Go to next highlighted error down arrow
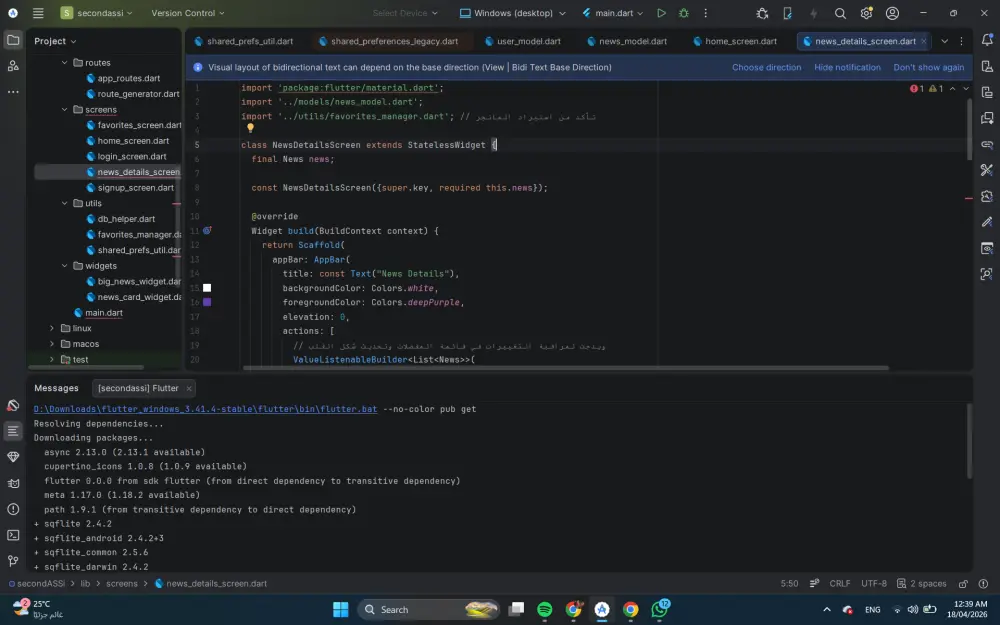This screenshot has height=625, width=1000. pyautogui.click(x=966, y=89)
